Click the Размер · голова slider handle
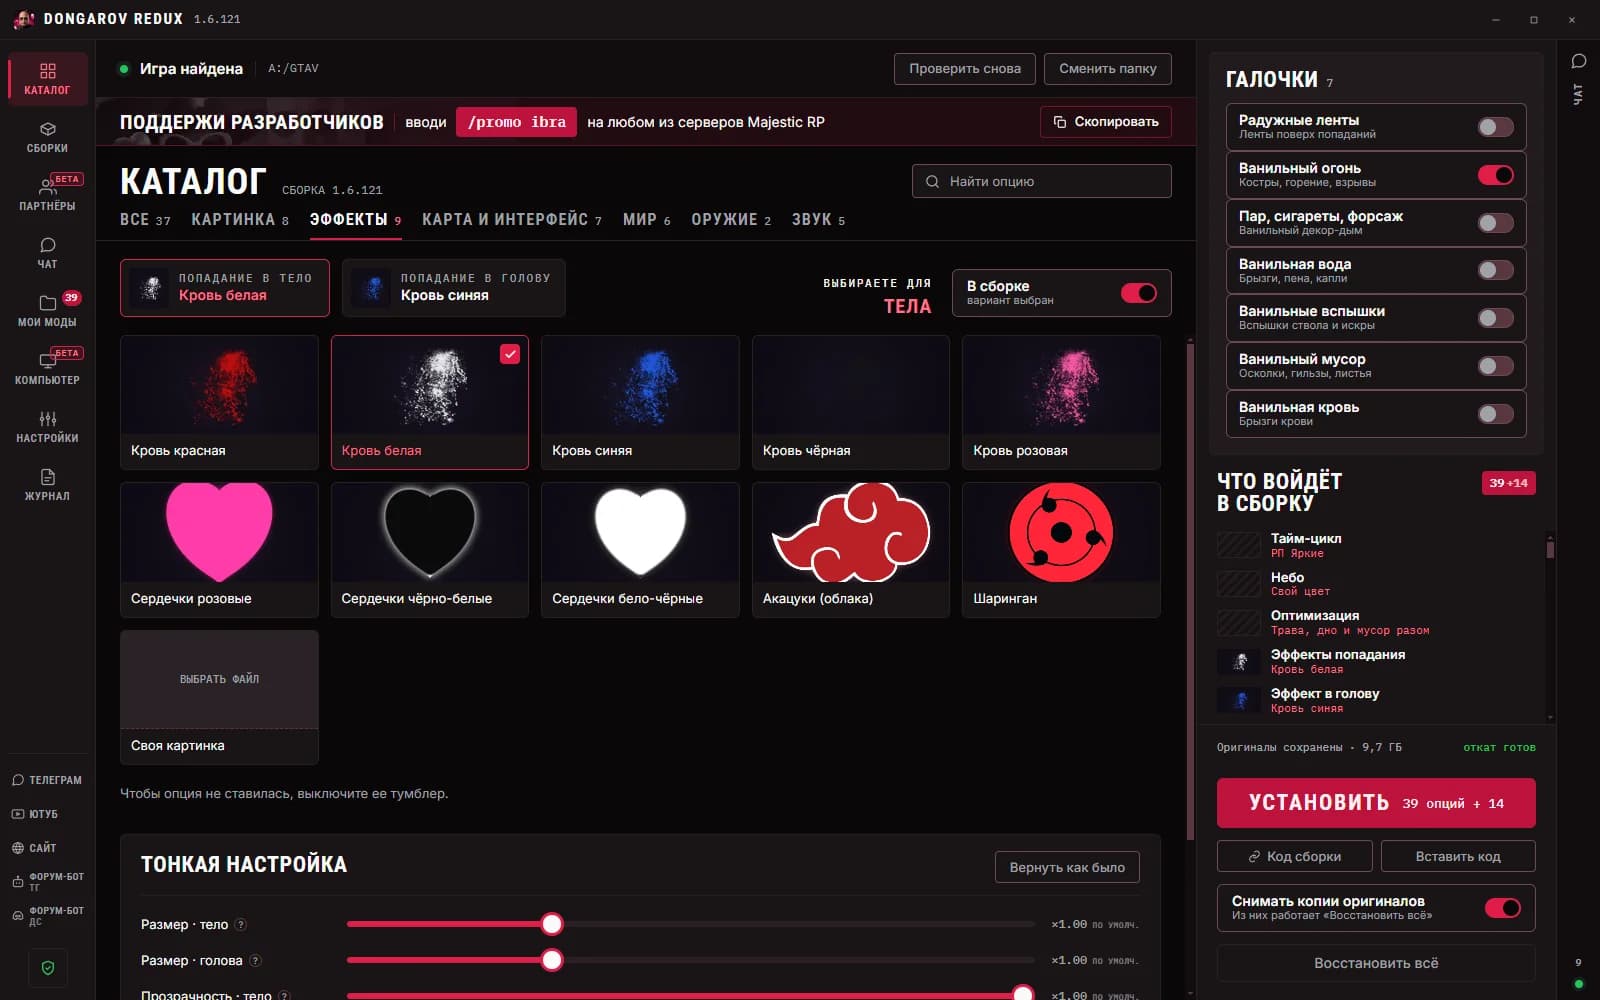The width and height of the screenshot is (1600, 1000). 552,960
